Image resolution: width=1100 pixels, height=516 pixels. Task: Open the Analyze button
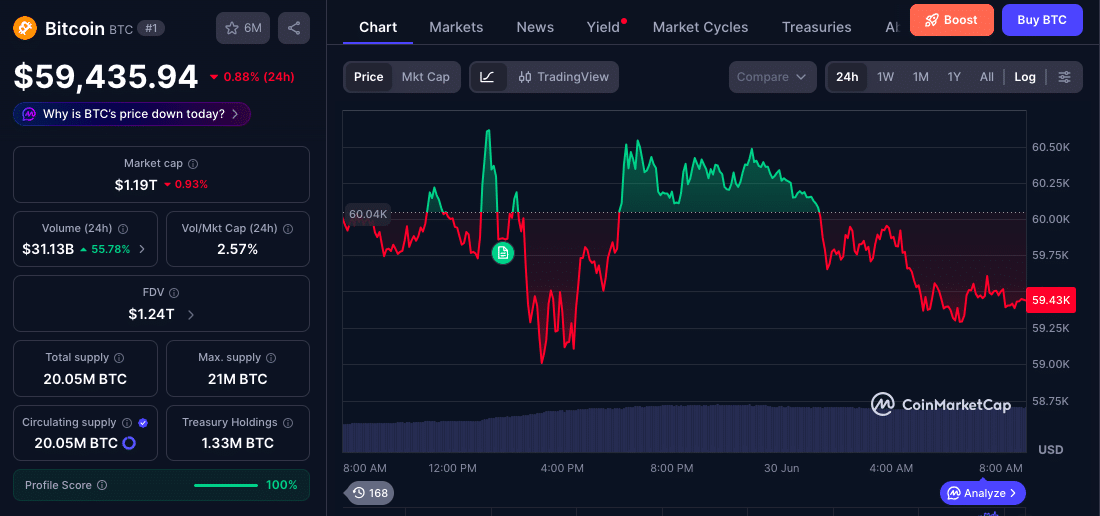(982, 493)
